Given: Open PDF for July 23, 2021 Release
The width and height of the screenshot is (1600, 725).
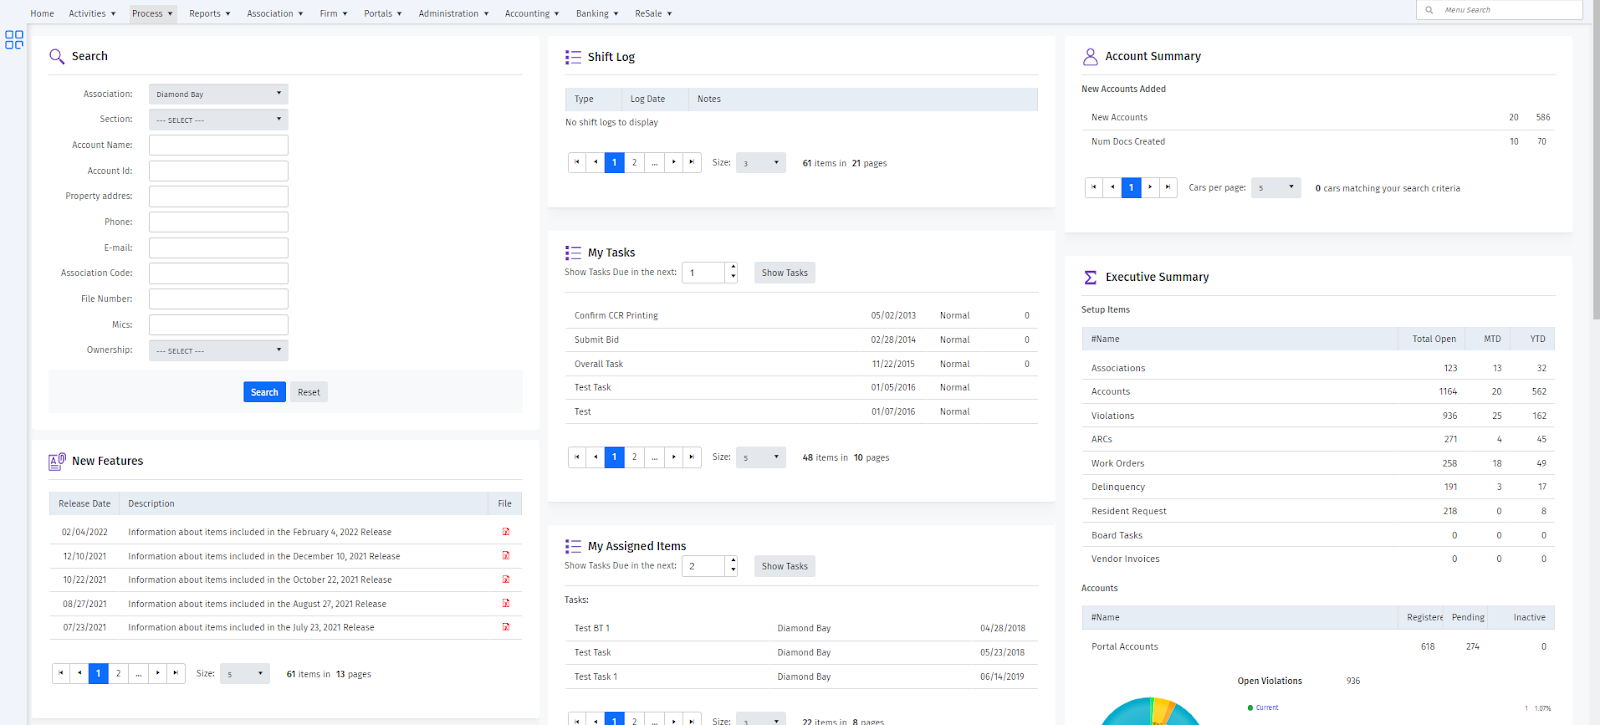Looking at the screenshot, I should coord(506,628).
